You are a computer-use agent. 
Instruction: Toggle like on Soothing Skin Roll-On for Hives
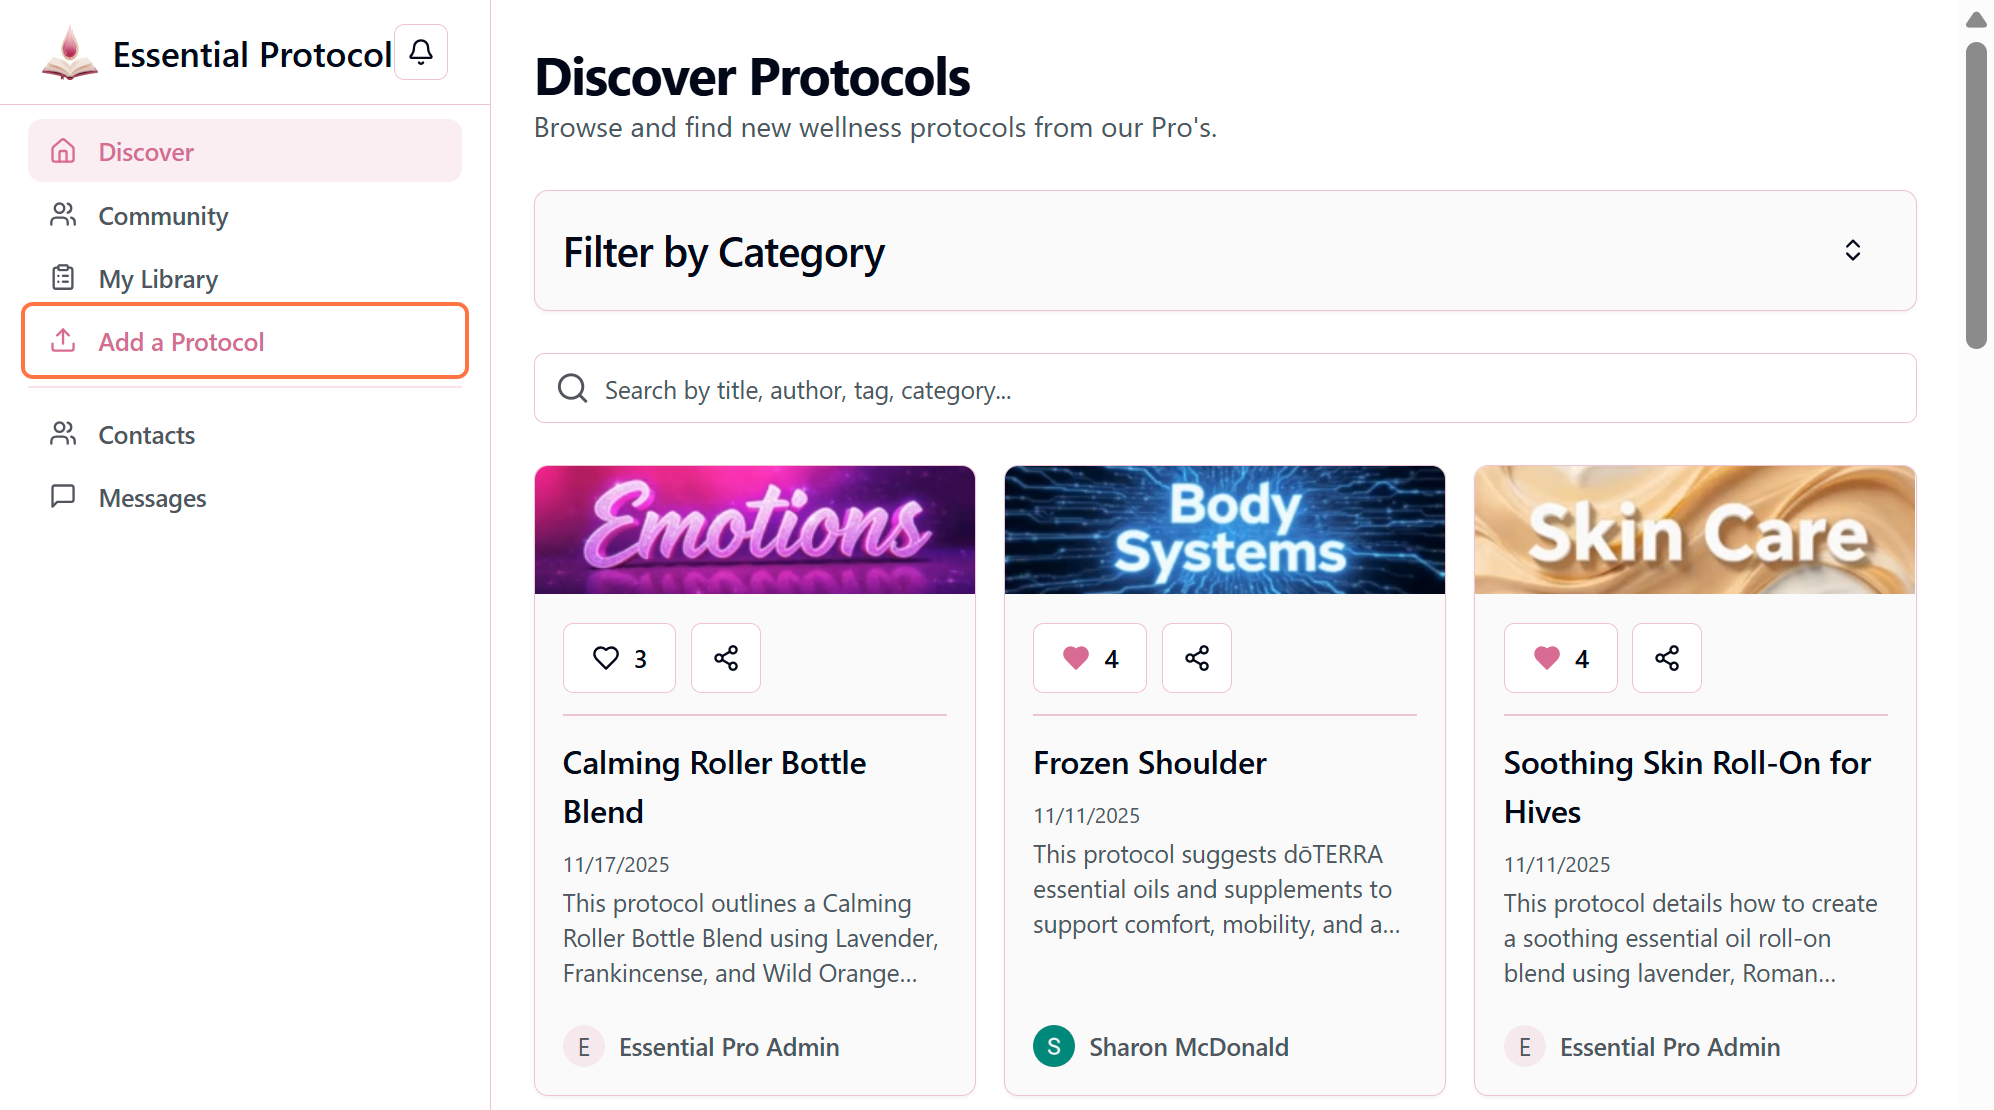pos(1560,658)
